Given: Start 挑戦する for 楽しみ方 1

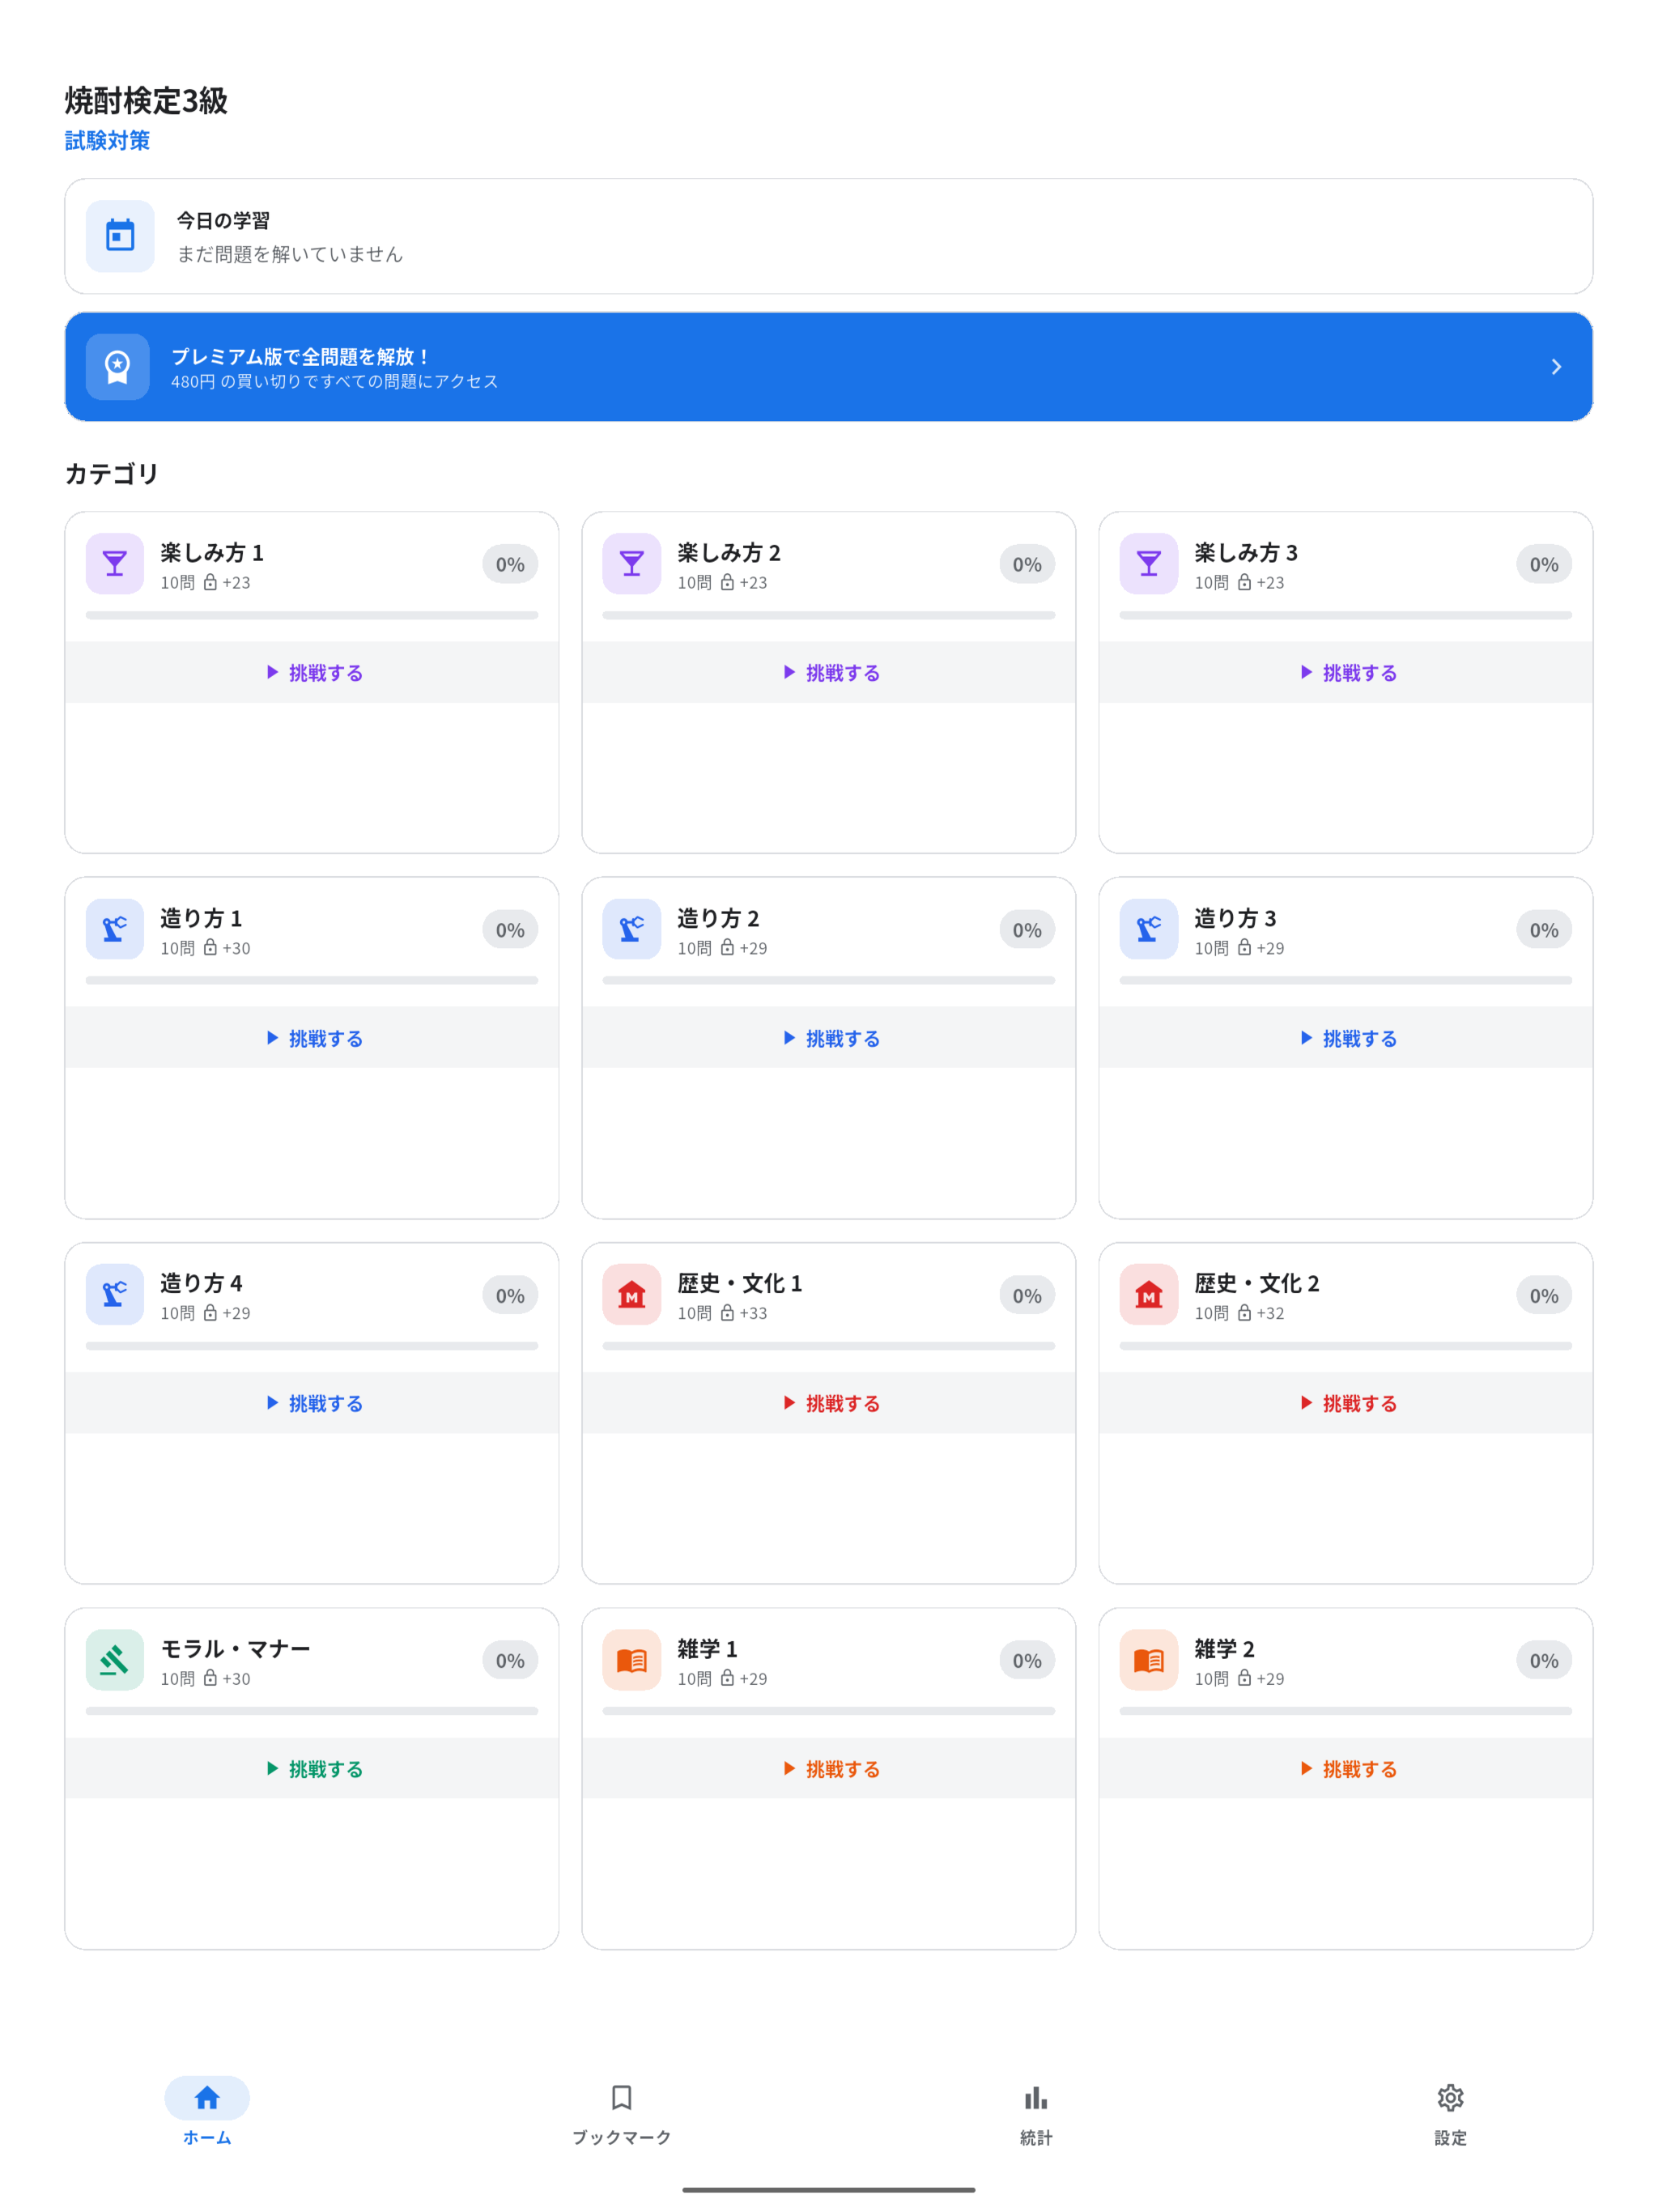Looking at the screenshot, I should tap(312, 672).
